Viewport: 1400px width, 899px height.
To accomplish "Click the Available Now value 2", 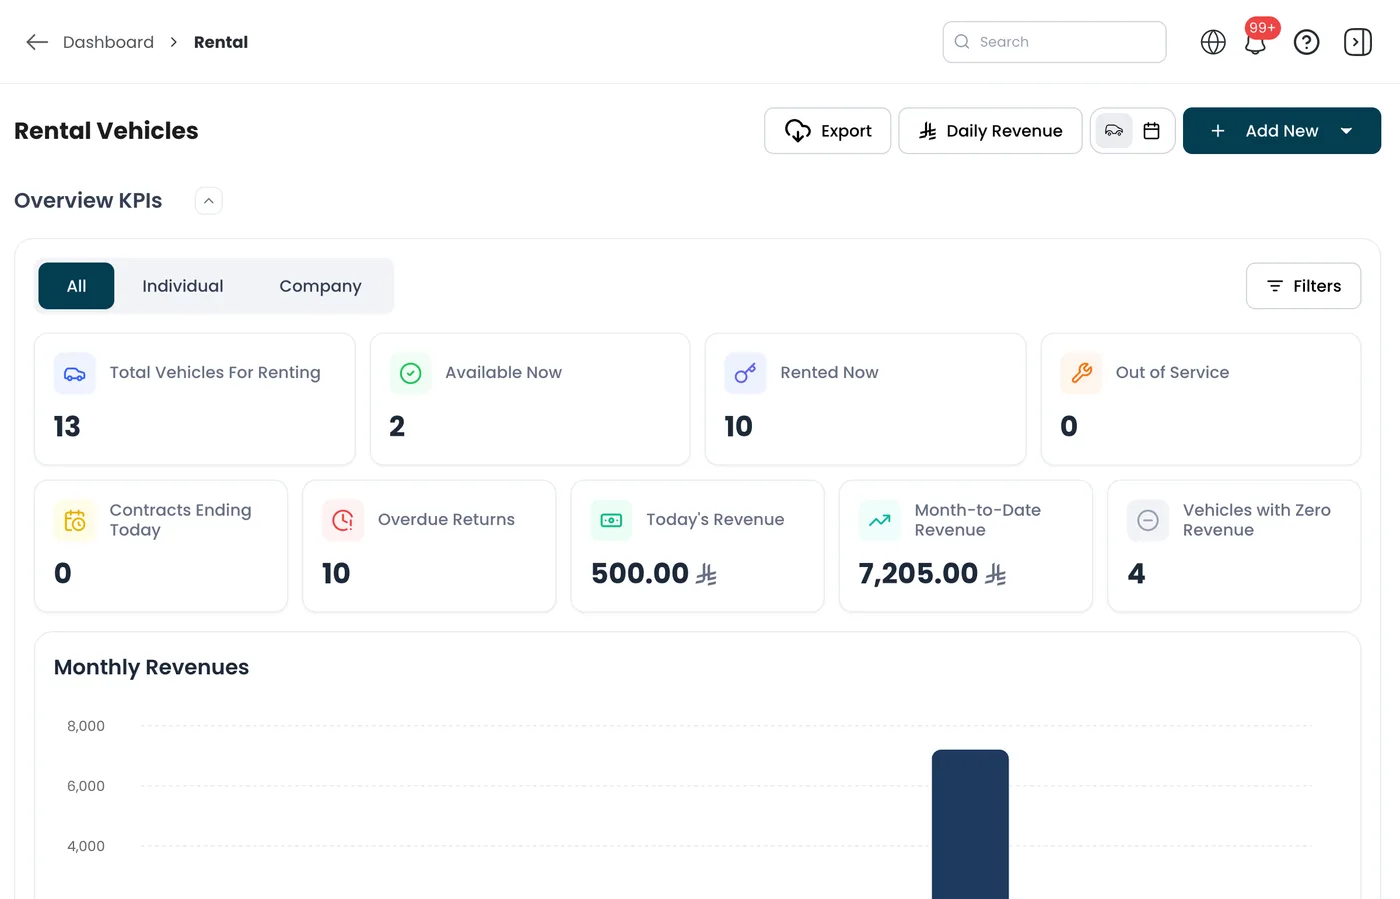I will (397, 426).
